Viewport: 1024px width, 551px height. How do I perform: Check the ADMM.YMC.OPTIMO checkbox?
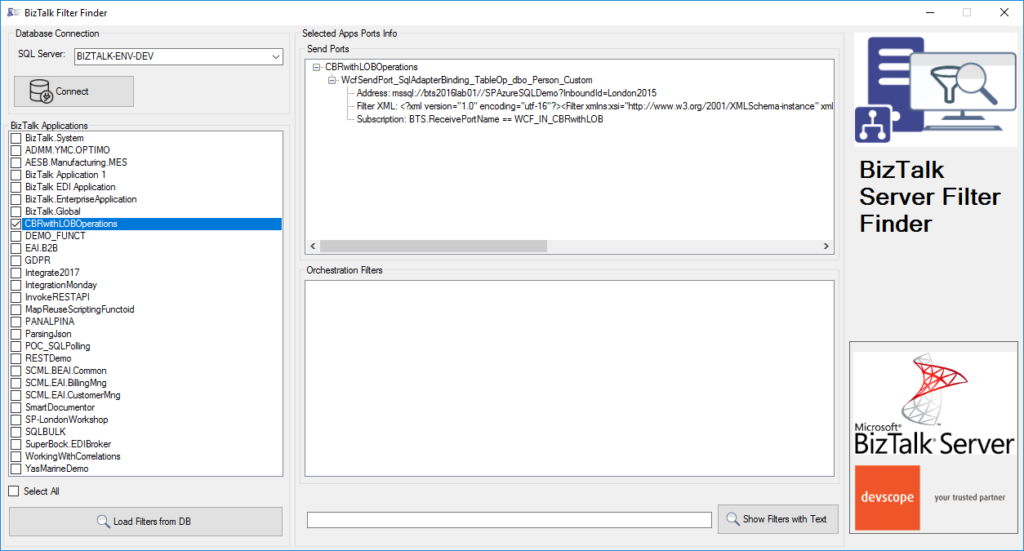[x=16, y=150]
